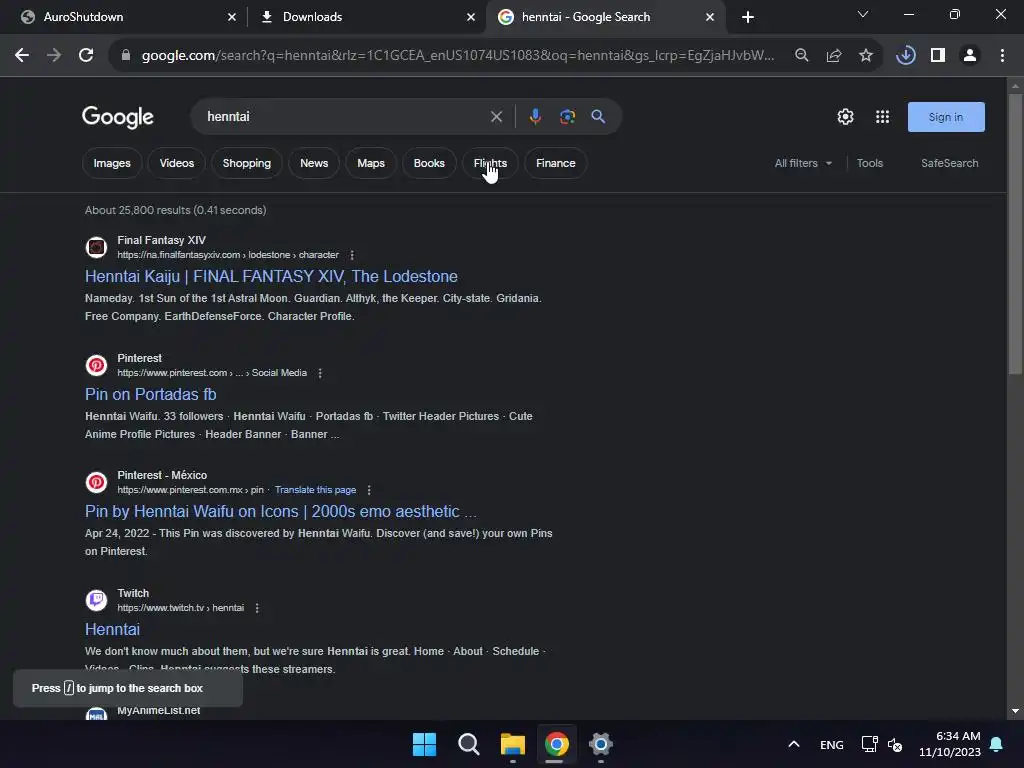Image resolution: width=1024 pixels, height=768 pixels.
Task: Click the muted volume icon in tray
Action: (x=895, y=745)
